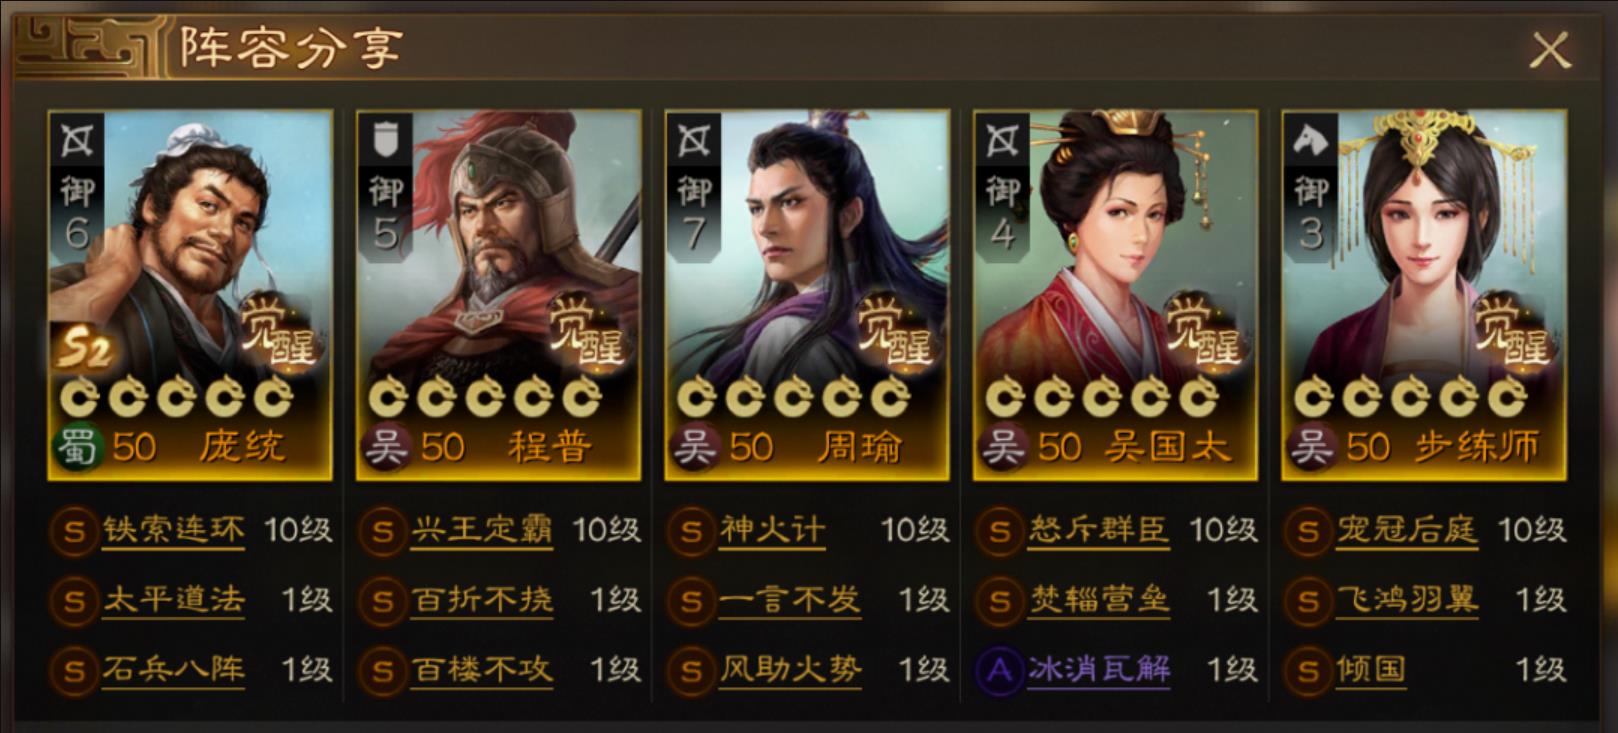Image resolution: width=1618 pixels, height=733 pixels.
Task: Click the cavalry horse icon on 步练师 card
Action: 1310,141
